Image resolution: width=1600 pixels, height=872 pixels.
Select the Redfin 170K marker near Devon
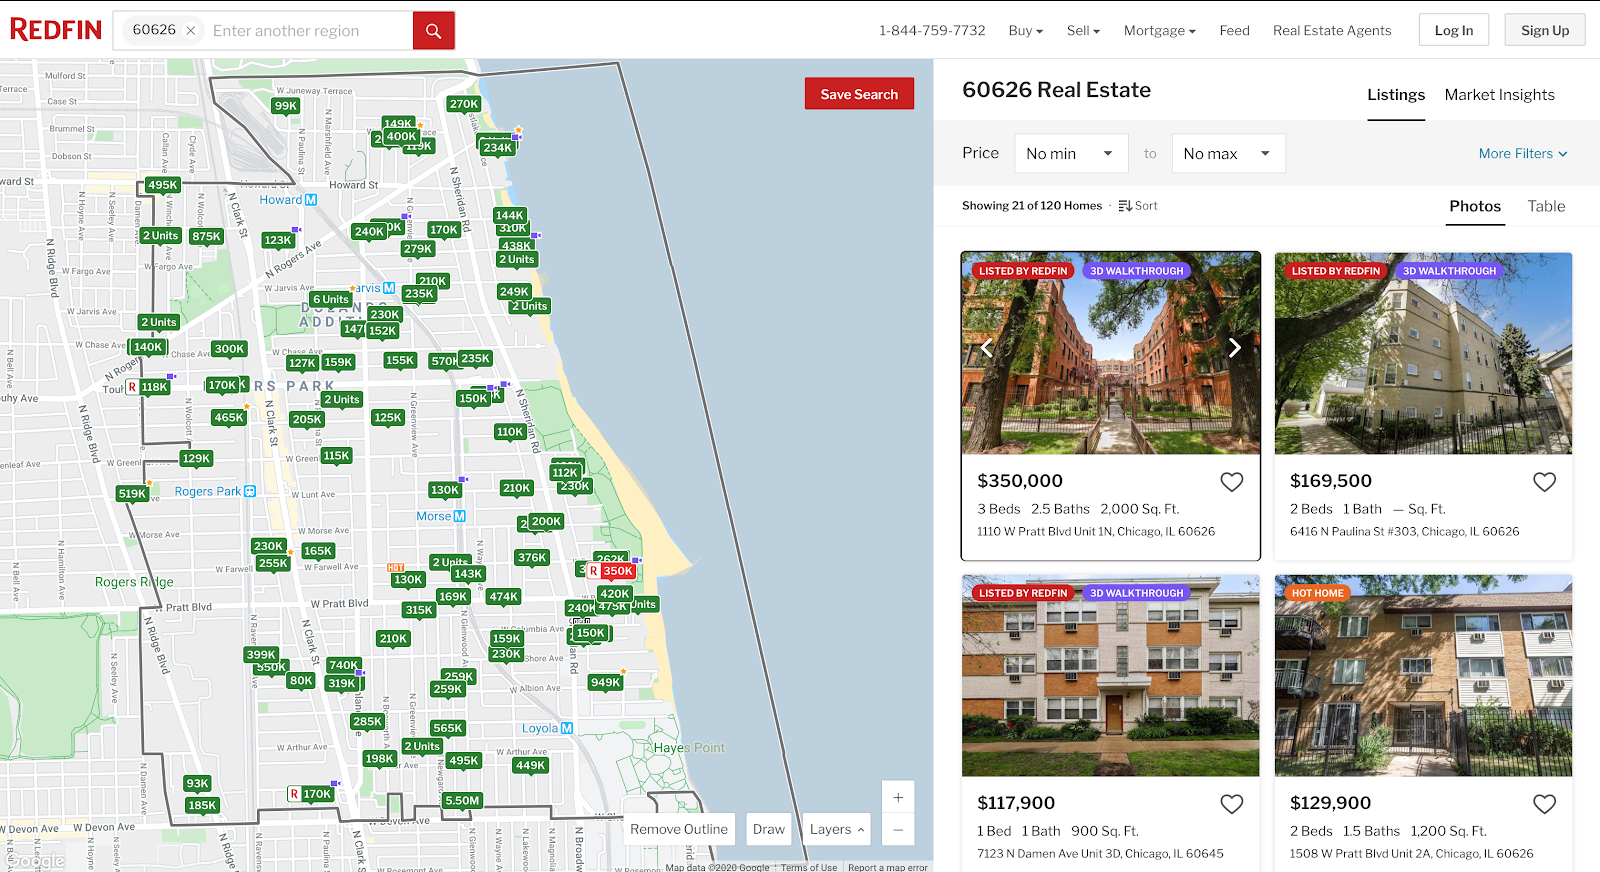pyautogui.click(x=310, y=794)
